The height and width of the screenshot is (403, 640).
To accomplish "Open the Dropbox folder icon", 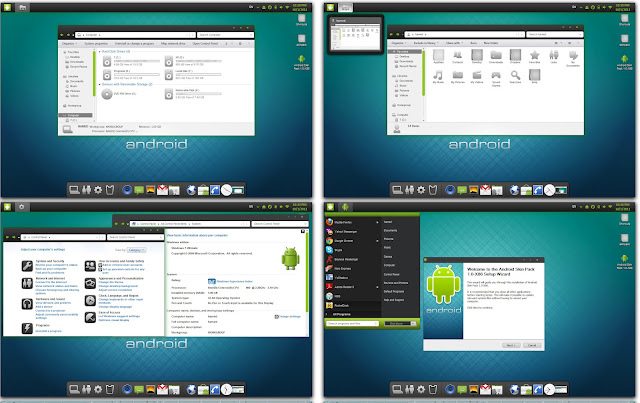I will (x=515, y=56).
